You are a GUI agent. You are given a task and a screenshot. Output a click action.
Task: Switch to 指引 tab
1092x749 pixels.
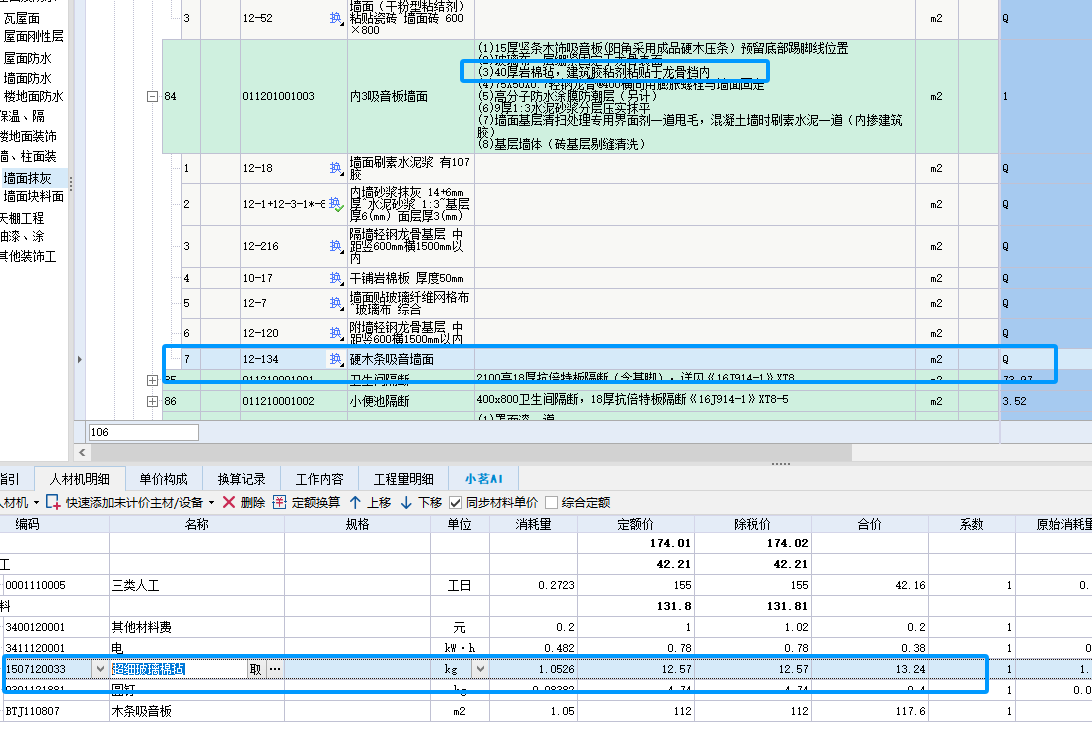coord(10,479)
